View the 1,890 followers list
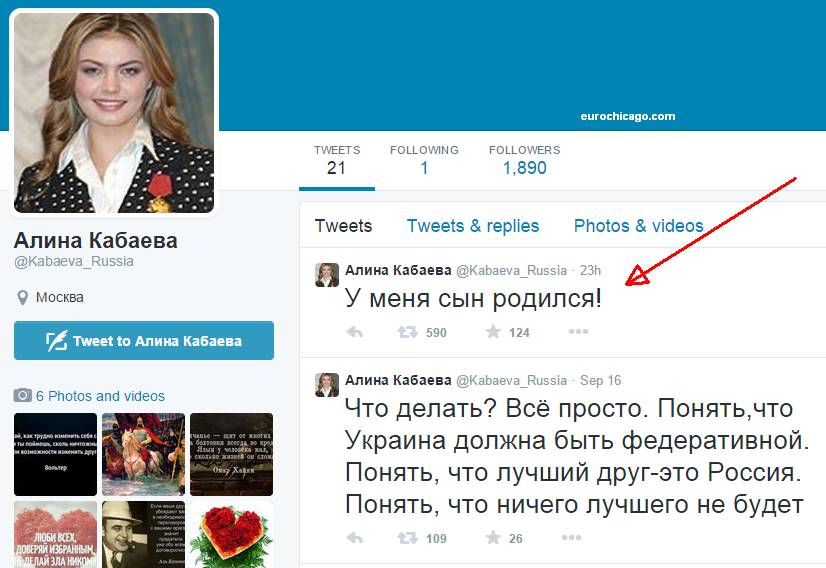The image size is (826, 568). tap(524, 160)
